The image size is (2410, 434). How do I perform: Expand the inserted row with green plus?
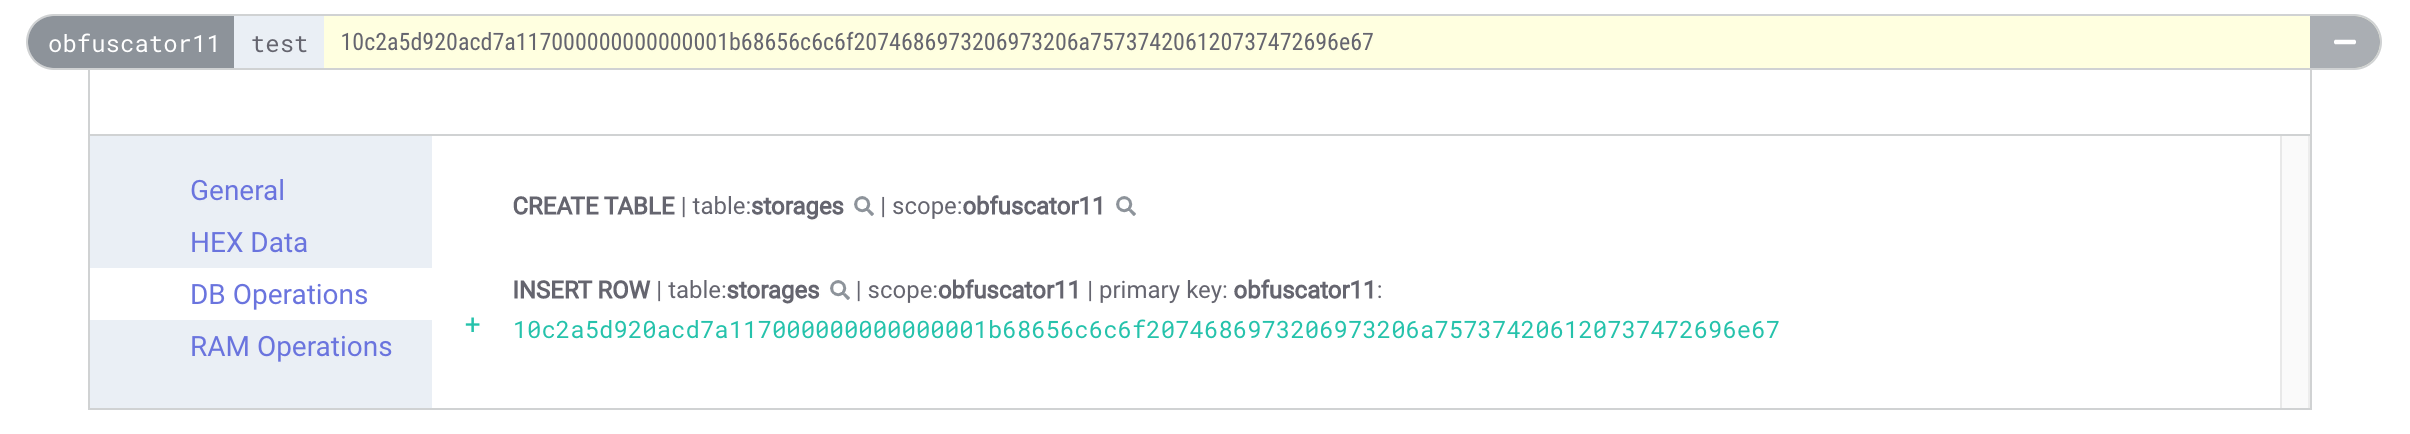click(x=473, y=325)
